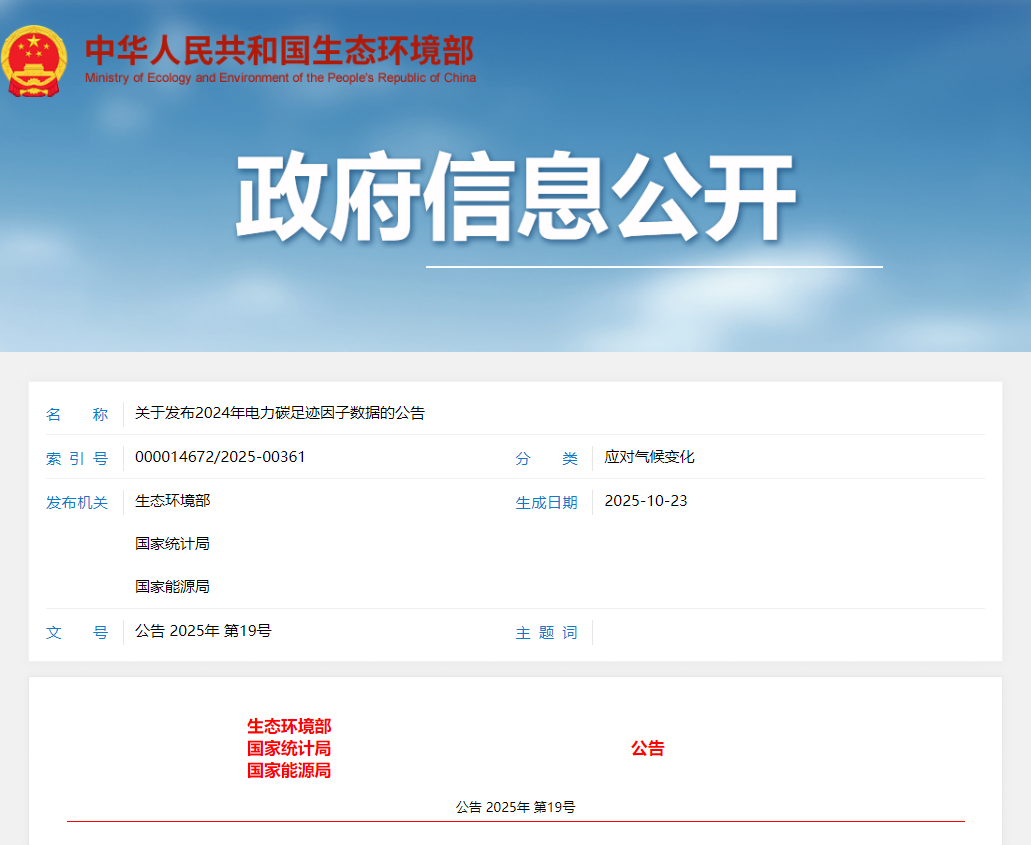The width and height of the screenshot is (1031, 845).
Task: Click the index number 000014672/2025-00361
Action: [220, 457]
